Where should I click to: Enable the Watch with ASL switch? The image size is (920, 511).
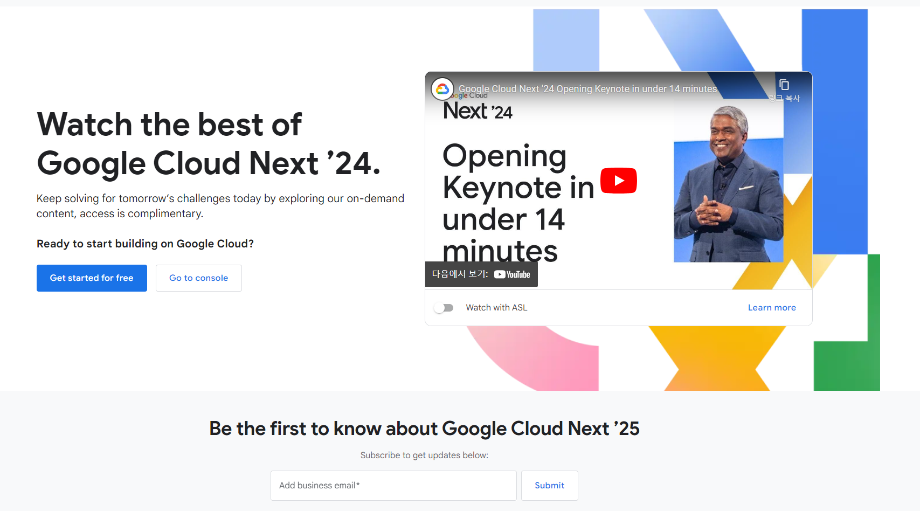443,308
